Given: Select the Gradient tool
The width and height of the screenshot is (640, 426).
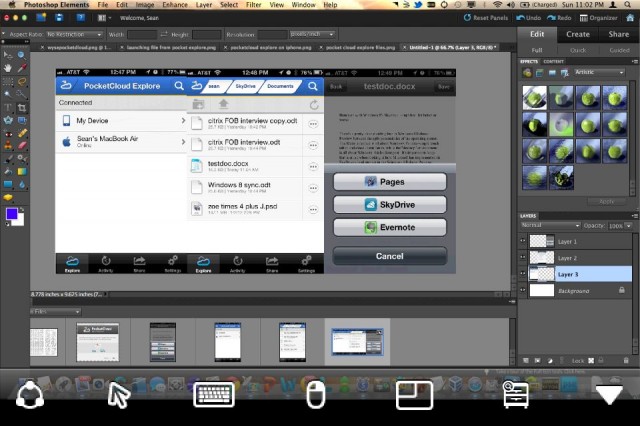Looking at the screenshot, I should (22, 171).
